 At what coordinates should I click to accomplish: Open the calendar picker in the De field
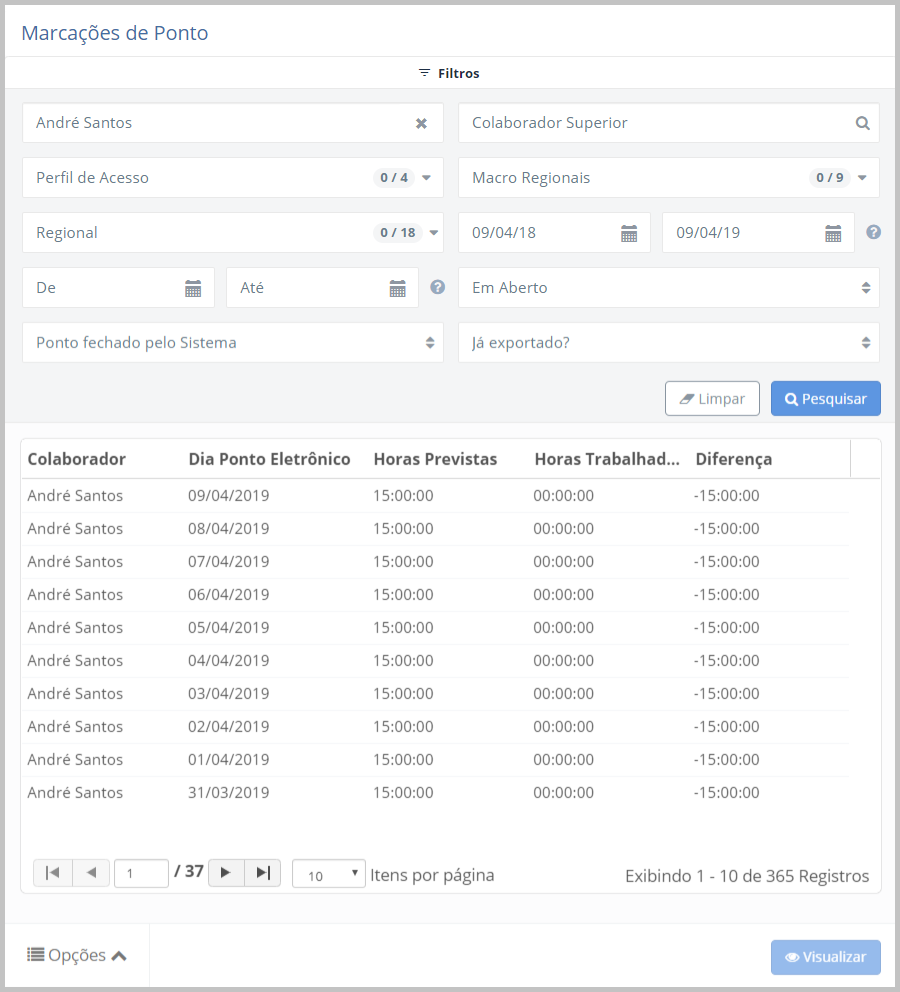[193, 288]
